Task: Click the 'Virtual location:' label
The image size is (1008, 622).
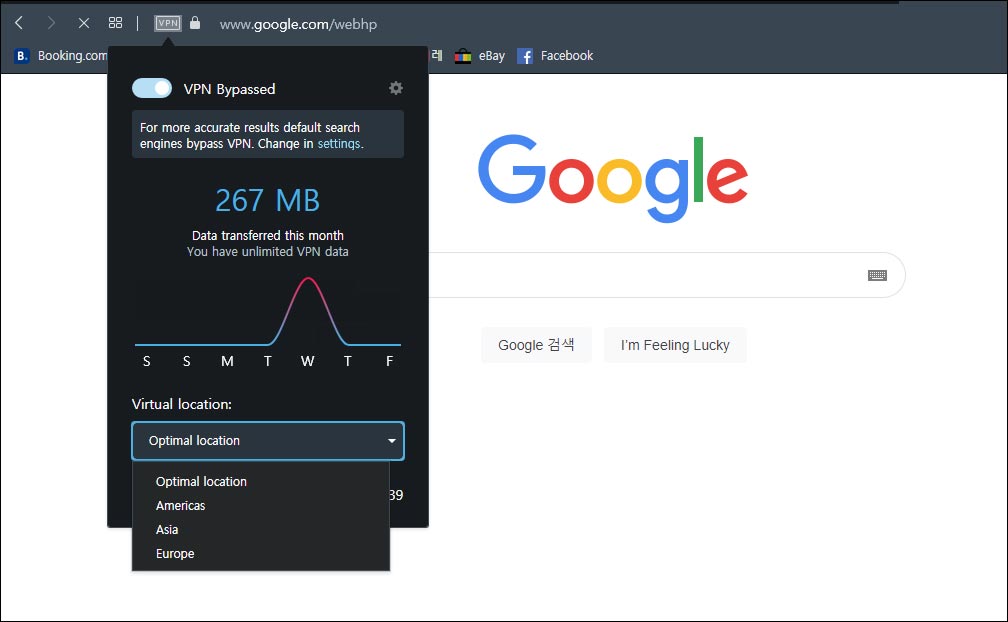Action: pos(182,404)
